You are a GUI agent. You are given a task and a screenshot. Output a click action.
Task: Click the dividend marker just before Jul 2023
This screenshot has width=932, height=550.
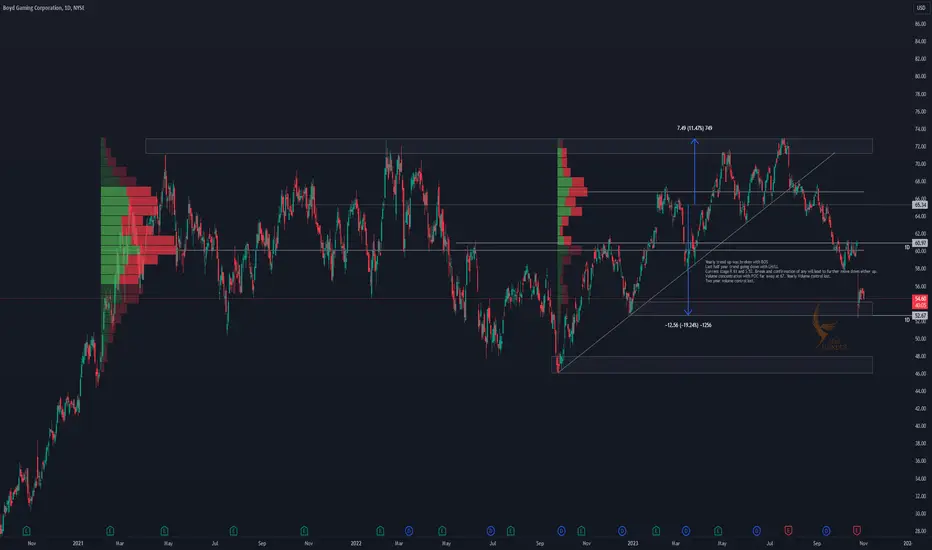point(757,530)
